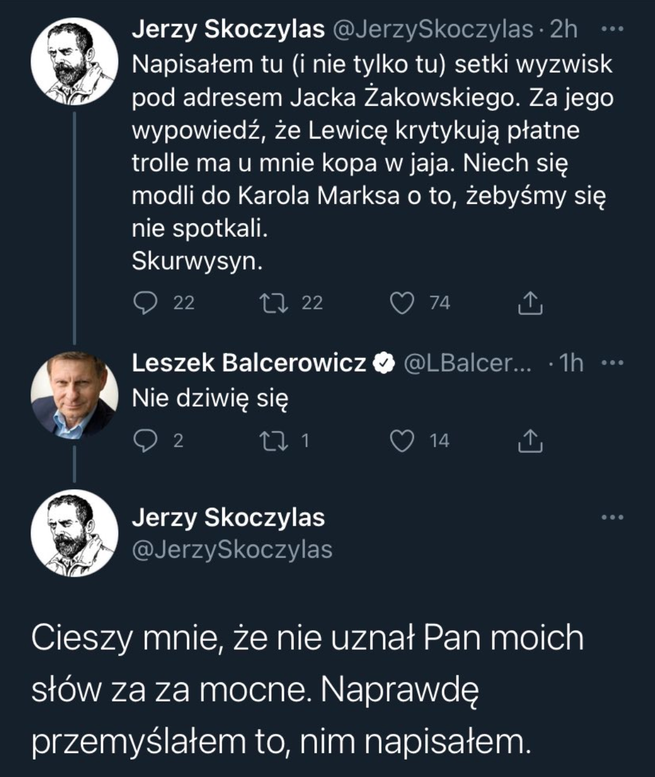The width and height of the screenshot is (655, 777).
Task: Retweet the first Jerzy Skoczylas tweet
Action: (x=272, y=303)
